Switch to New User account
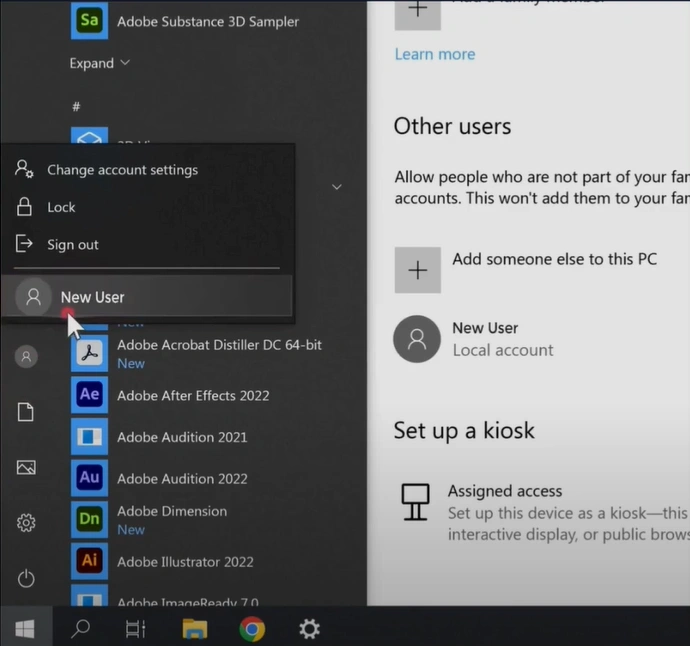This screenshot has height=646, width=690. tap(147, 297)
